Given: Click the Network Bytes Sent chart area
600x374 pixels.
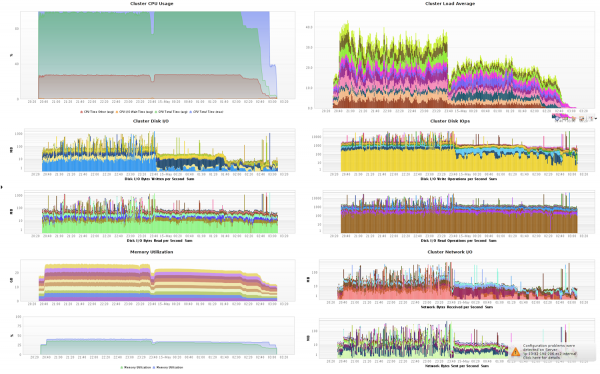Looking at the screenshot, I should click(457, 338).
